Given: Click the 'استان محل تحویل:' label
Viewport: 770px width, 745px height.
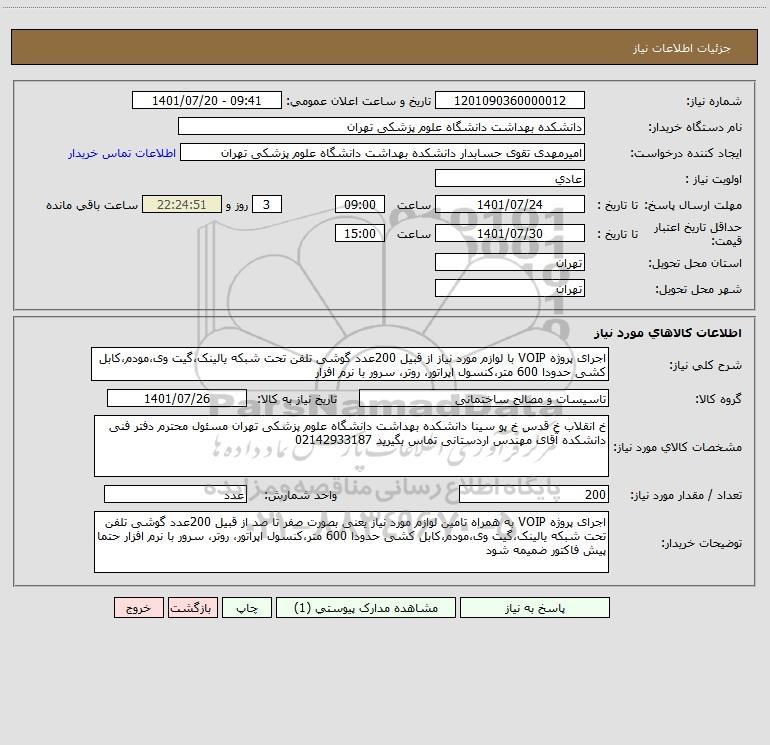Looking at the screenshot, I should click(695, 263).
